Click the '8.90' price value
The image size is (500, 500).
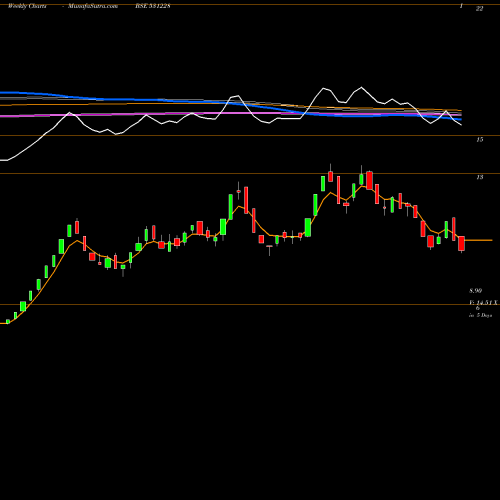(x=476, y=291)
